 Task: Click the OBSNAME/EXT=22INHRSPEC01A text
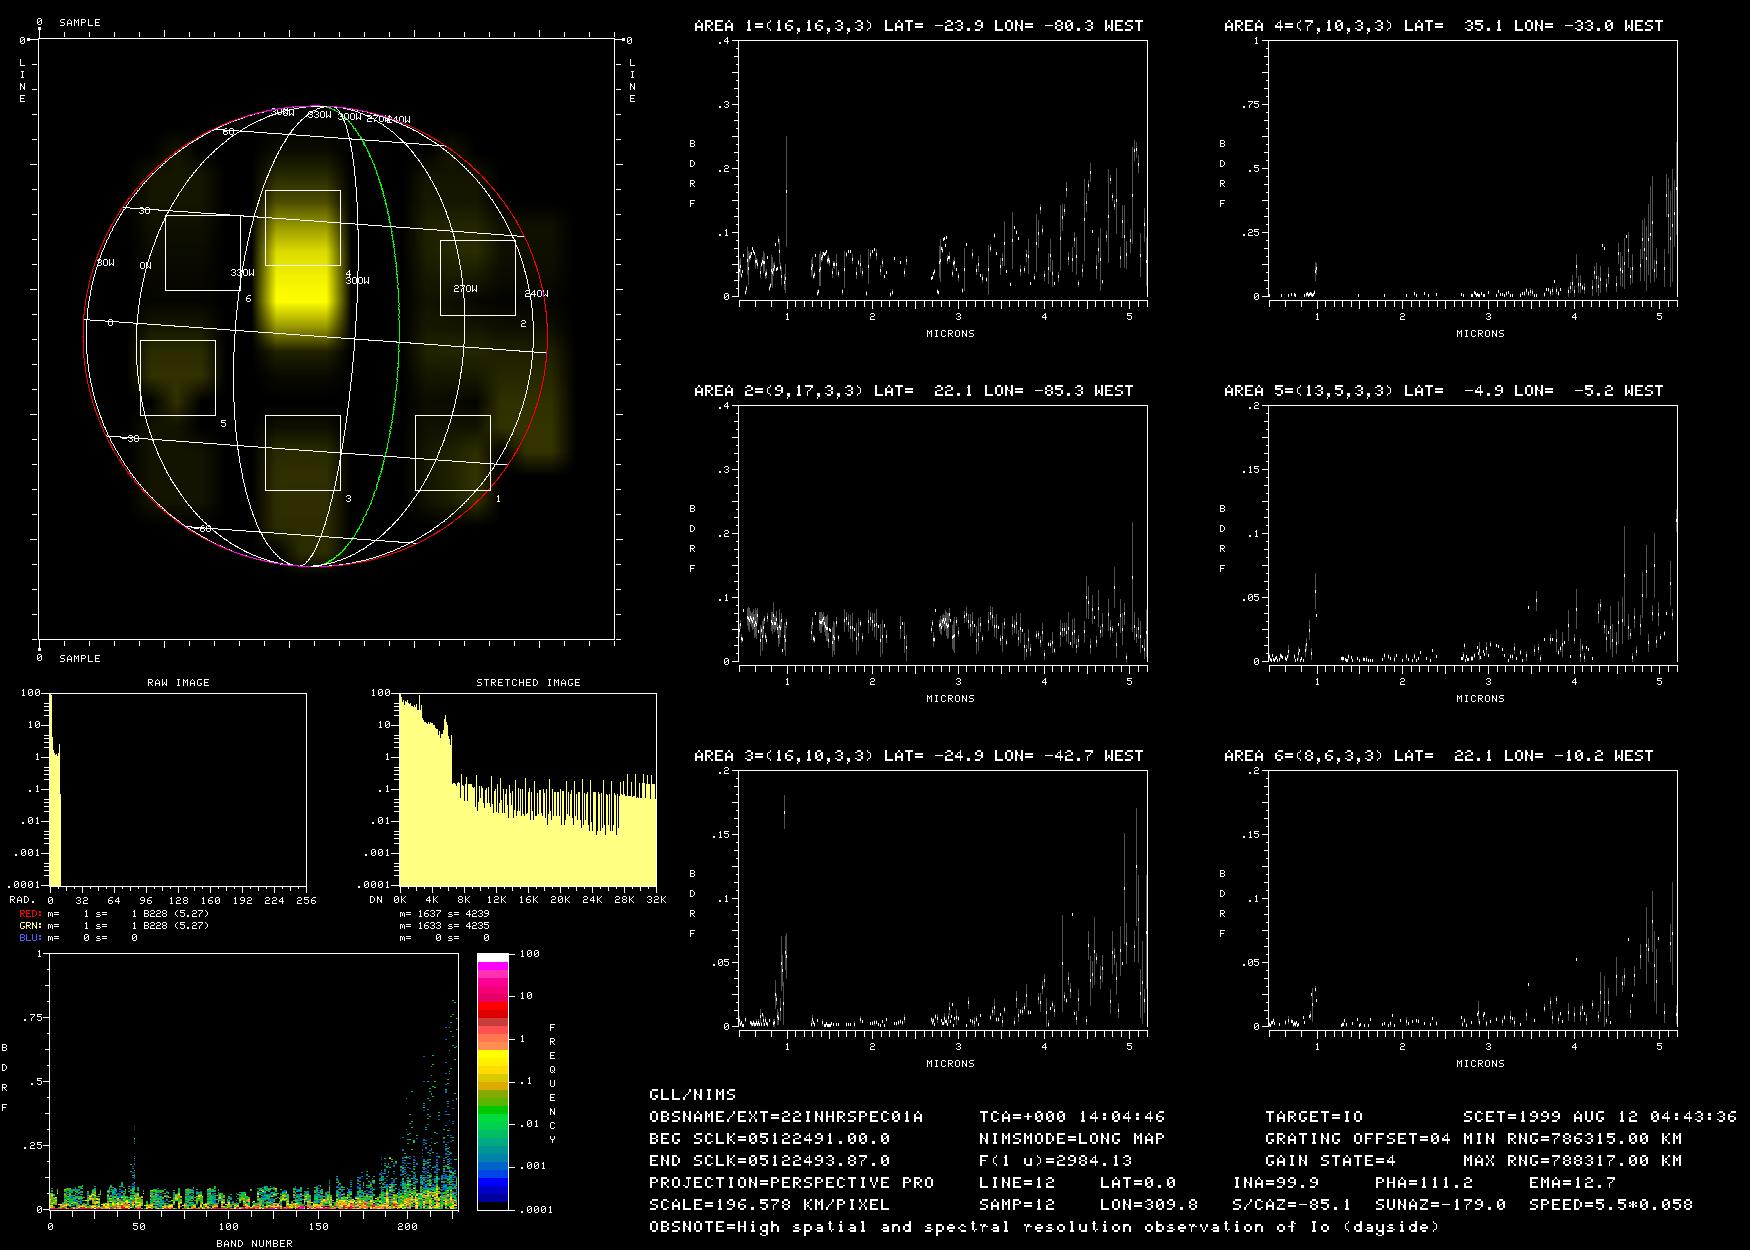tap(786, 1116)
